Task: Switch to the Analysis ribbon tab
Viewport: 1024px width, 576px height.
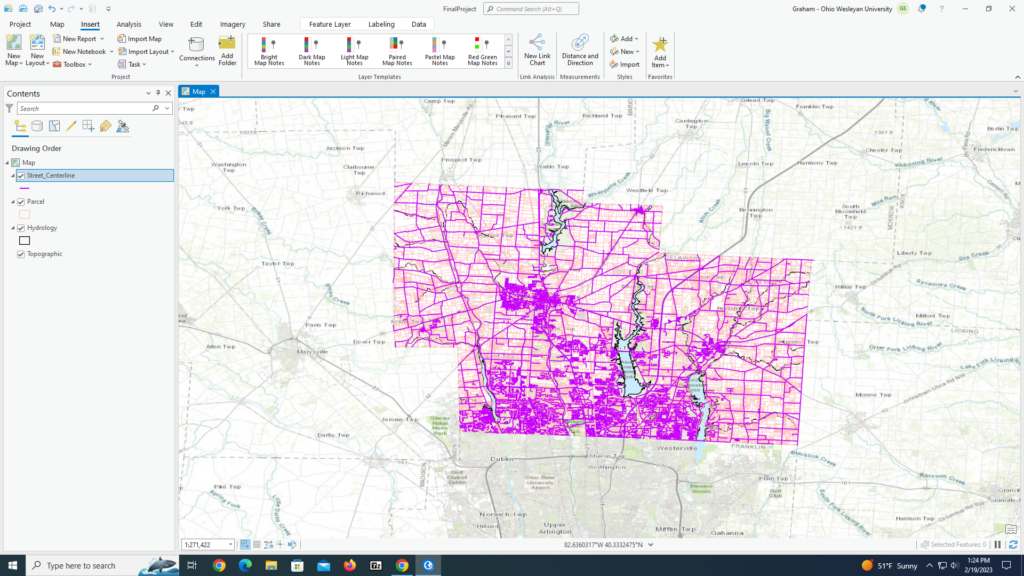Action: (130, 24)
